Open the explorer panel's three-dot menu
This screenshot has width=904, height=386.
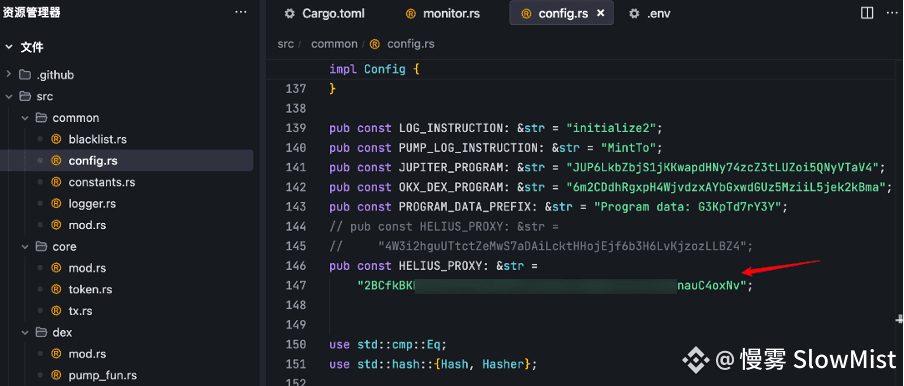241,13
